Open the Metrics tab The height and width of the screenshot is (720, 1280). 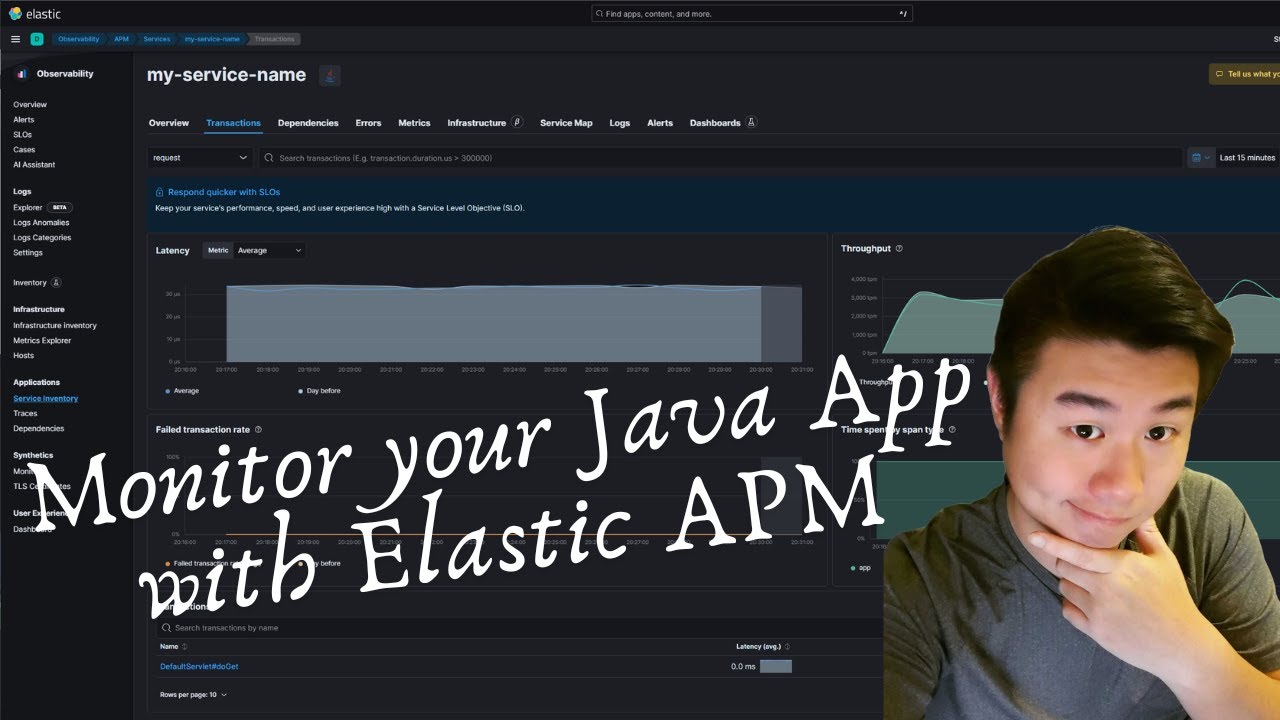pos(414,123)
